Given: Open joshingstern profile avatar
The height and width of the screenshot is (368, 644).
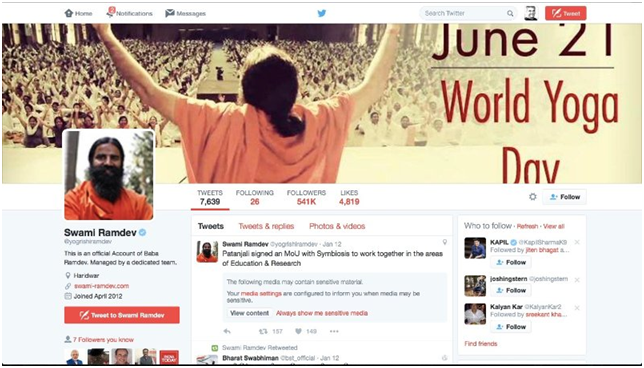Looking at the screenshot, I should (x=475, y=285).
